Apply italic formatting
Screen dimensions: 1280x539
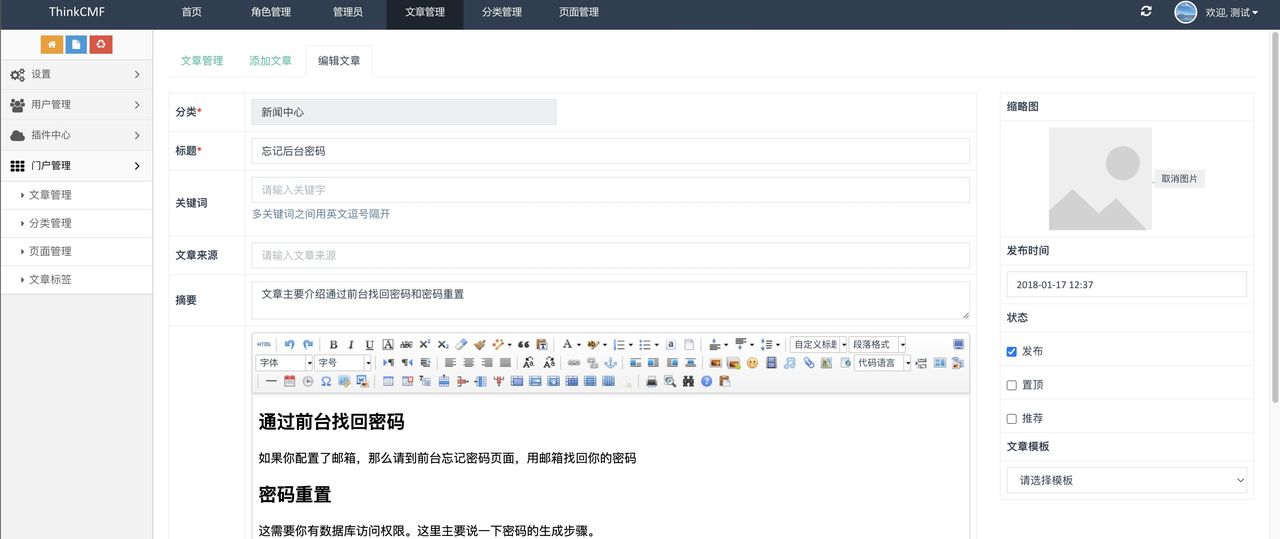(351, 345)
